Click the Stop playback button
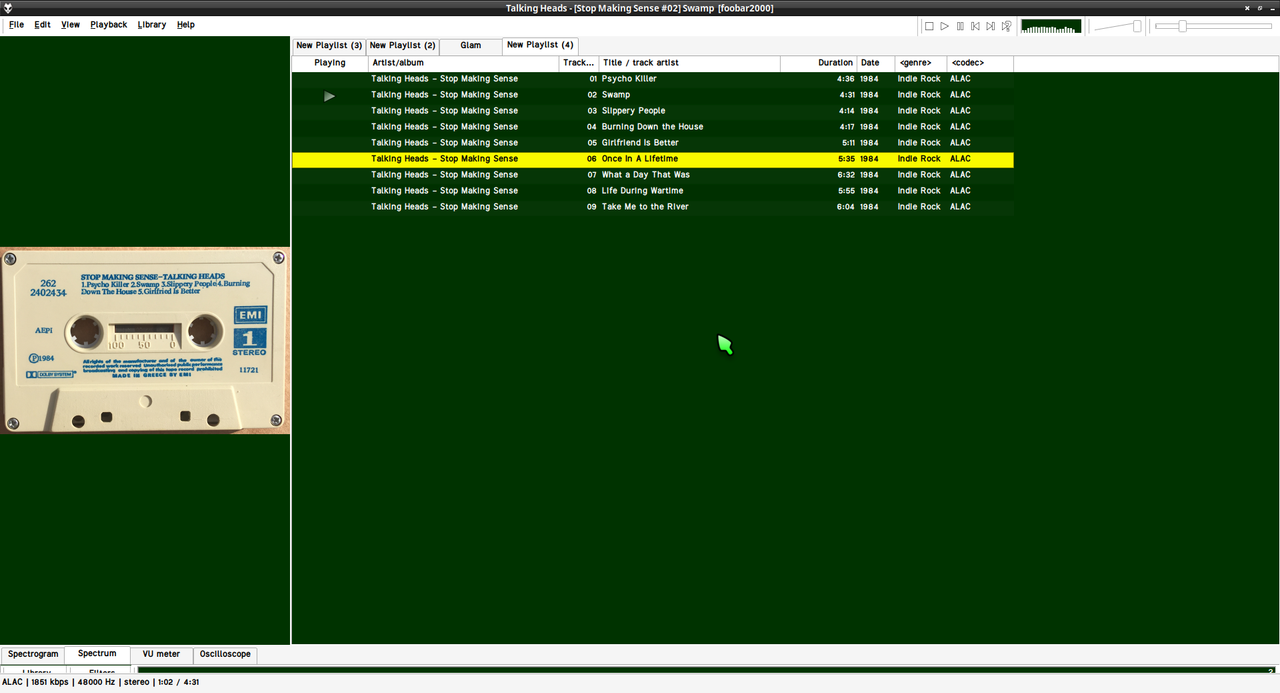Screen dimensions: 1280x693 point(929,26)
